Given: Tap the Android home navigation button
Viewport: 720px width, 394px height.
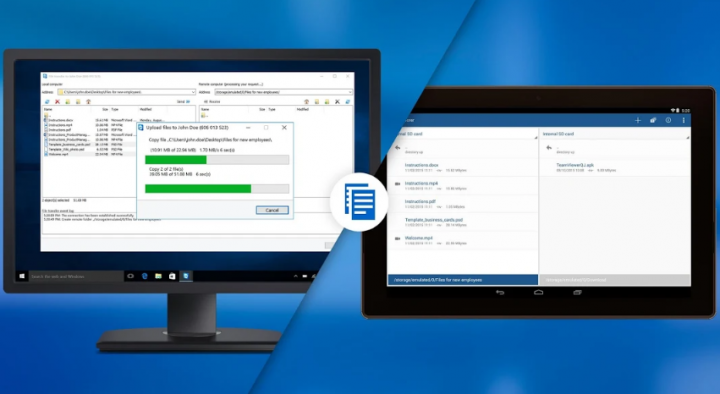Looking at the screenshot, I should (539, 293).
